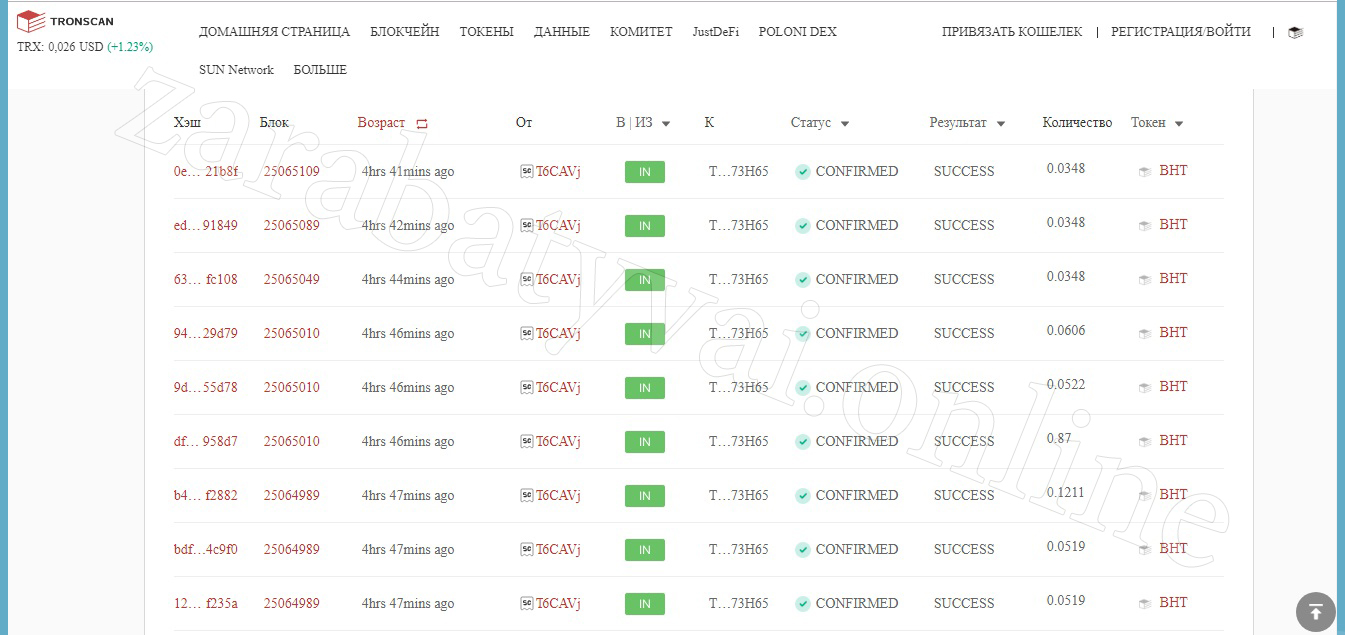Open transaction hash 94…29d79

206,333
